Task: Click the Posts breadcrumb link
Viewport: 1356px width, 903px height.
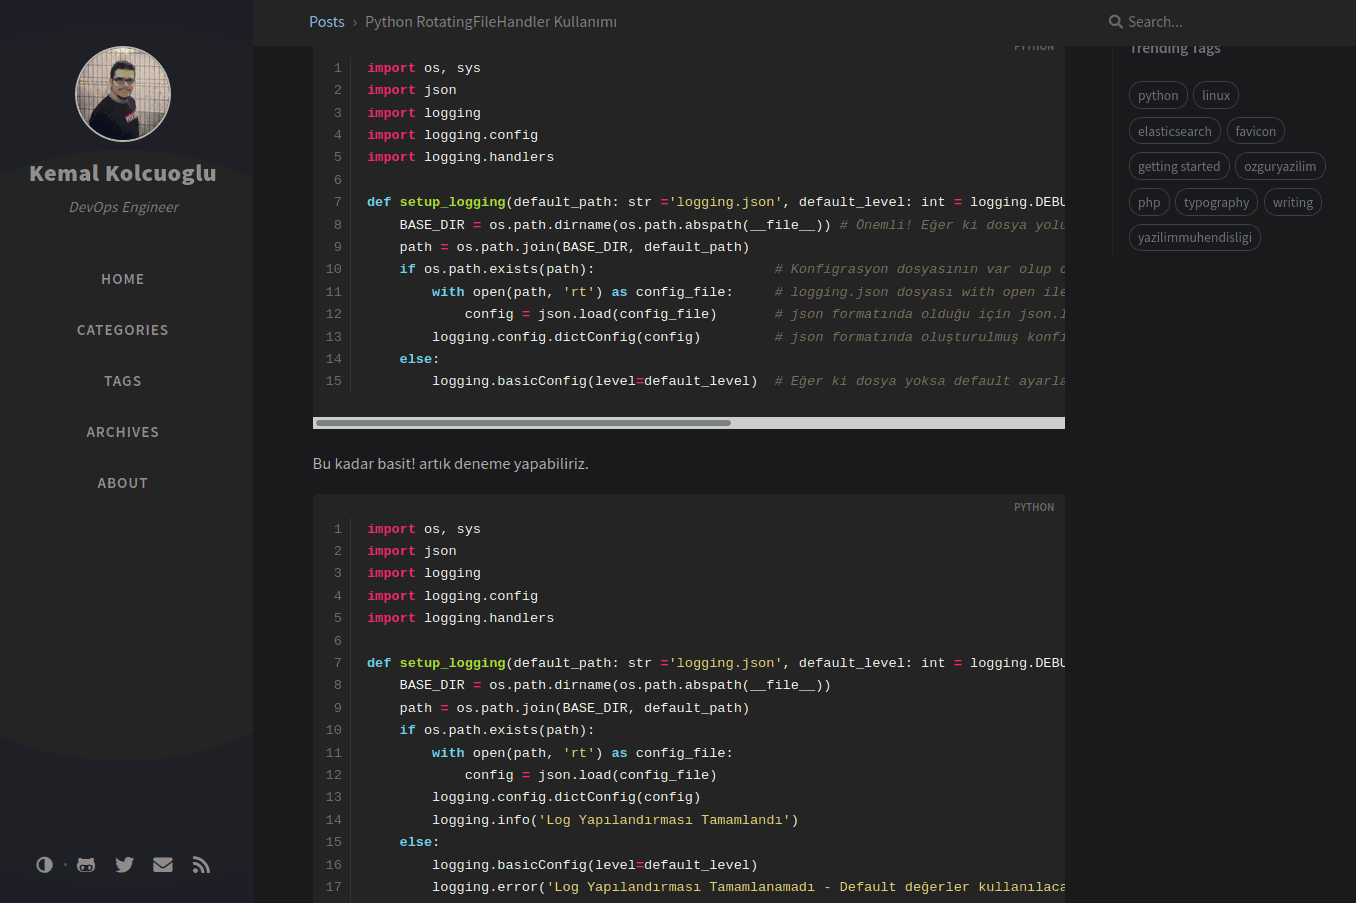Action: pyautogui.click(x=326, y=22)
